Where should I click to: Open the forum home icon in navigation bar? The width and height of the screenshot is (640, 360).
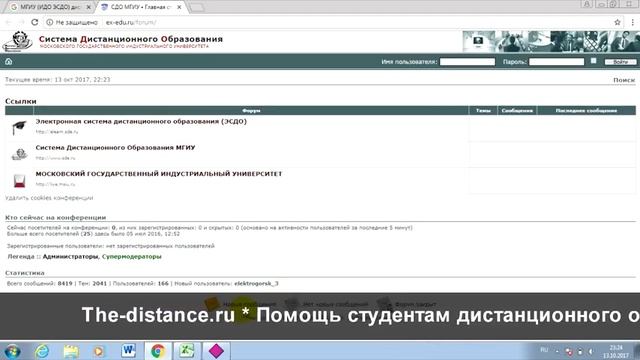[x=9, y=62]
